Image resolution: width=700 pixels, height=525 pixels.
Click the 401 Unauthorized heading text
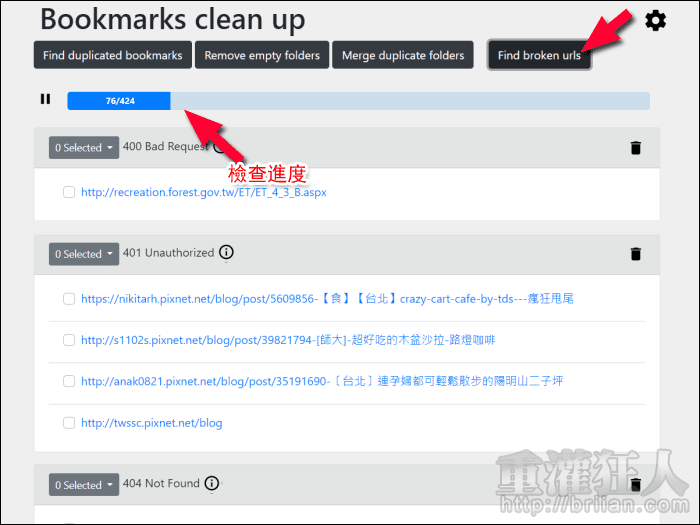click(x=168, y=253)
